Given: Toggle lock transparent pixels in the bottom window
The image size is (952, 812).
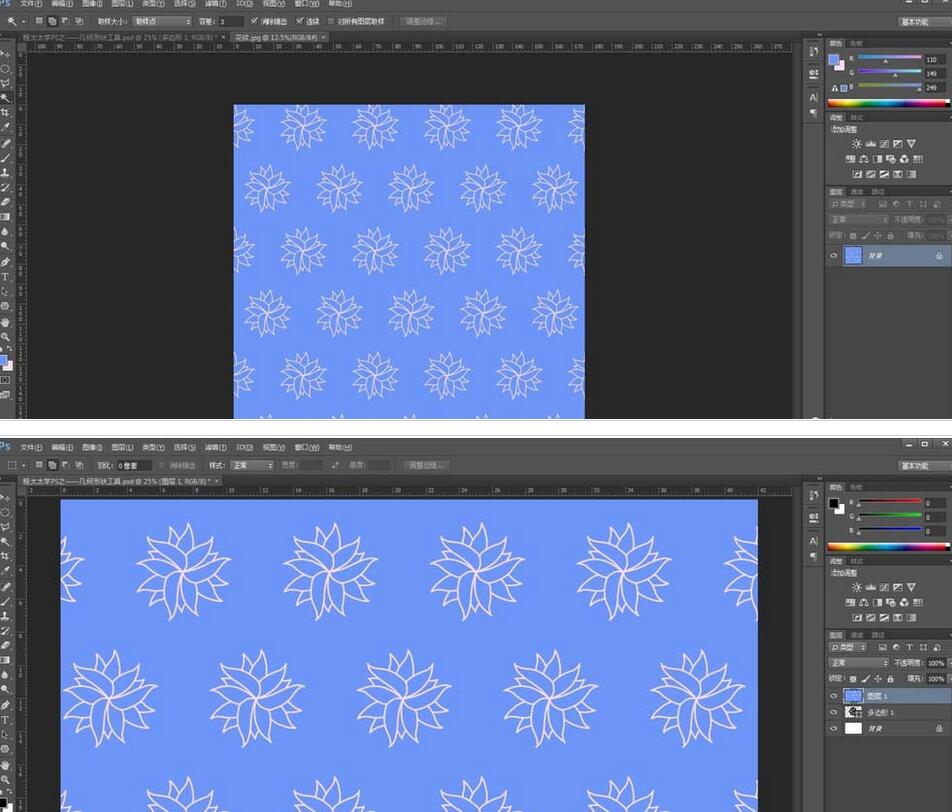Looking at the screenshot, I should 853,679.
